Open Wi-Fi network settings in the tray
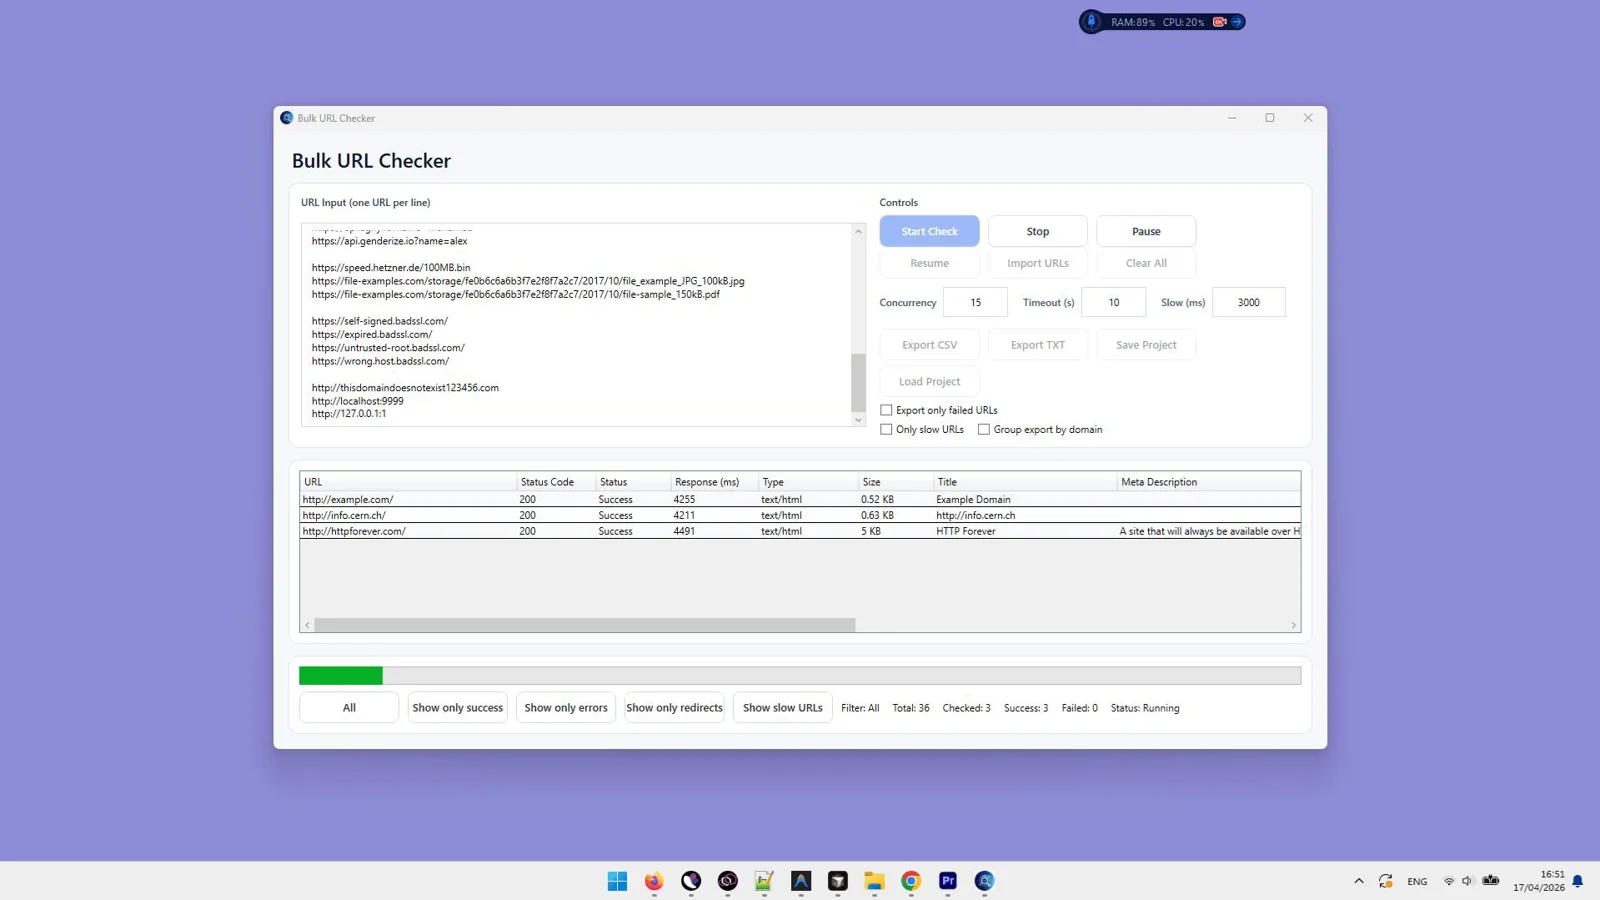1600x900 pixels. [x=1449, y=881]
